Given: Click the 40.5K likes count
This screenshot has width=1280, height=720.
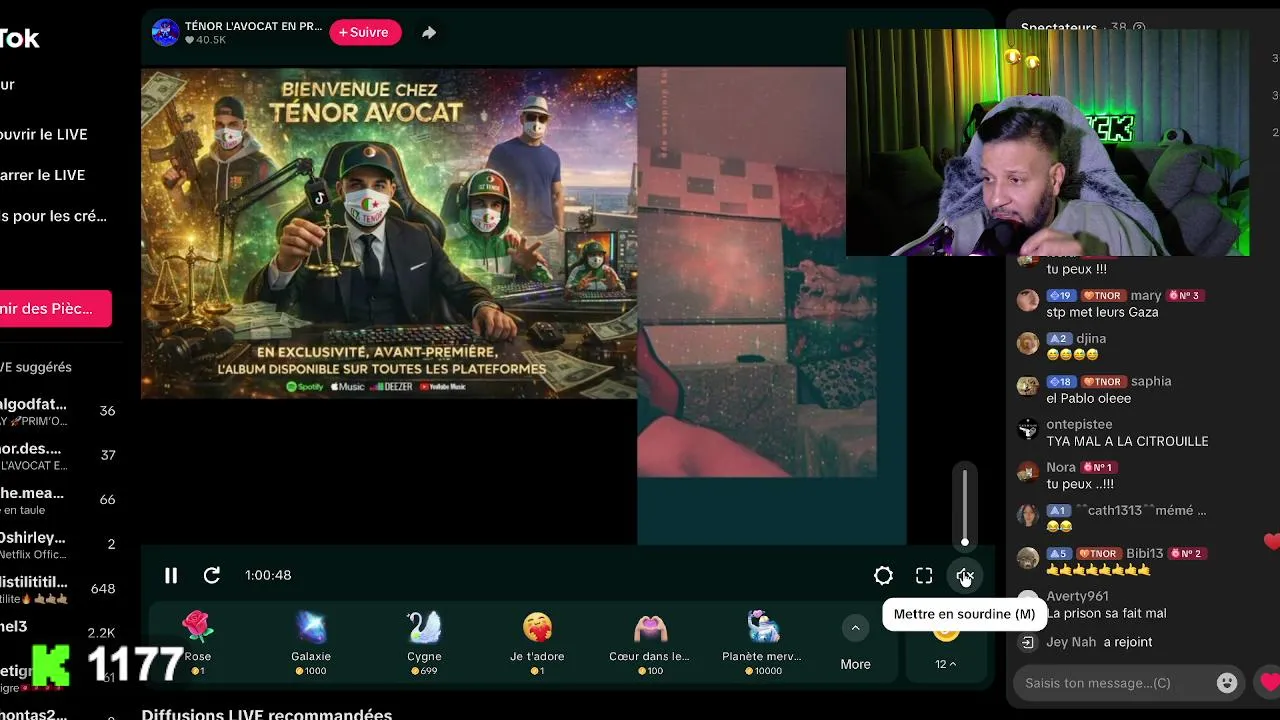Looking at the screenshot, I should [206, 40].
